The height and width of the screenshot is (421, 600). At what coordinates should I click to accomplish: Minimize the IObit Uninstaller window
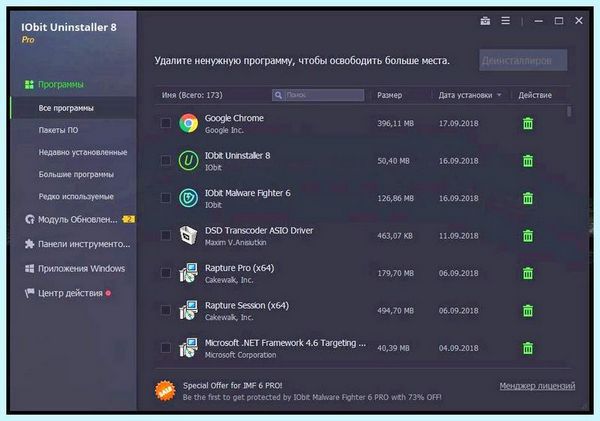[538, 21]
